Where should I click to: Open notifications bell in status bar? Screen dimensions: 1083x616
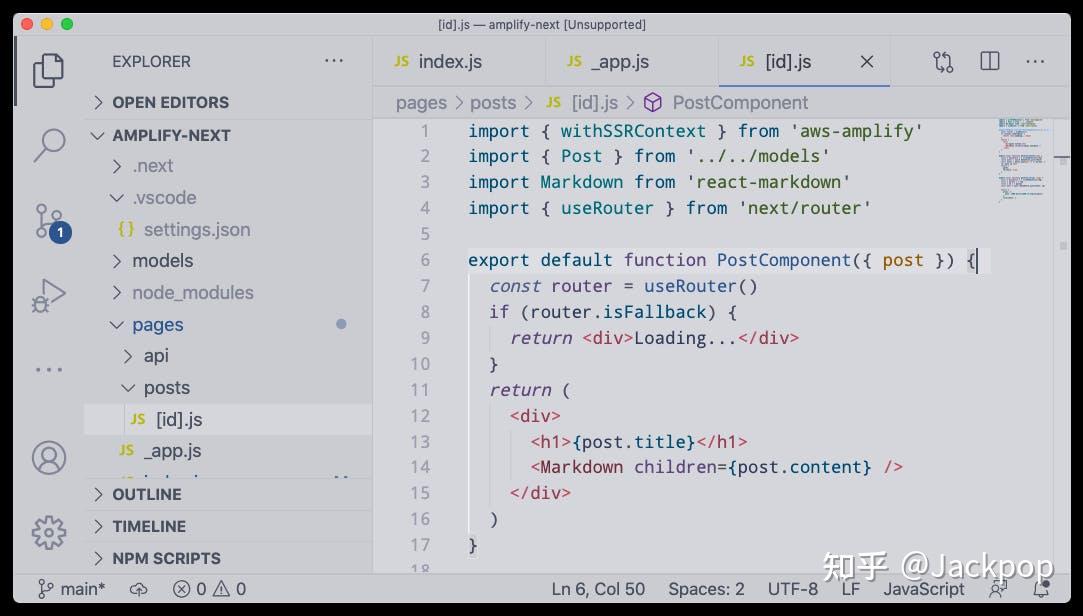tap(1042, 588)
